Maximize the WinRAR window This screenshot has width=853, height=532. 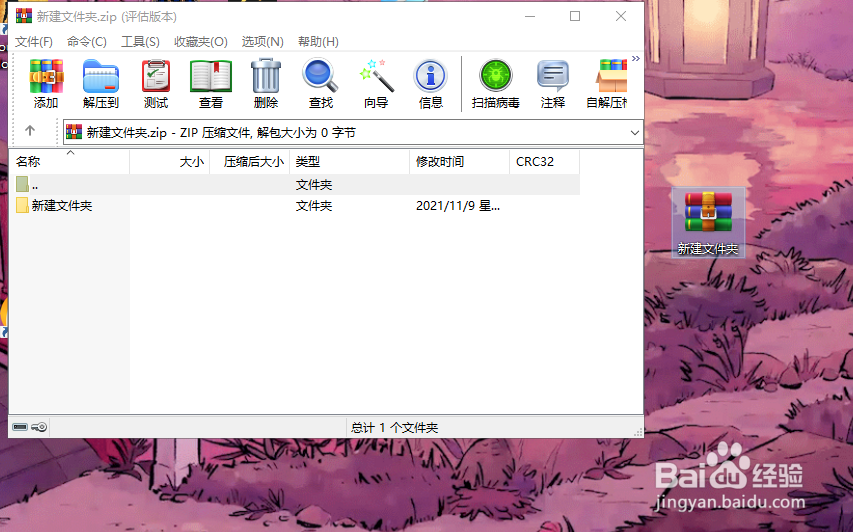[x=575, y=16]
